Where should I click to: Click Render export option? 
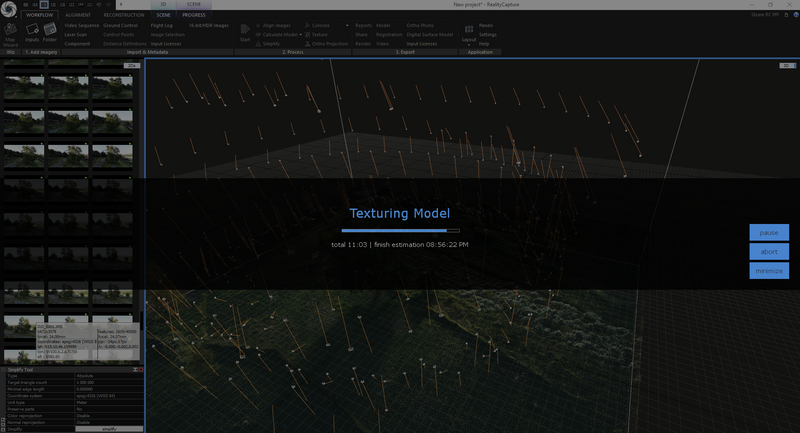tap(363, 44)
